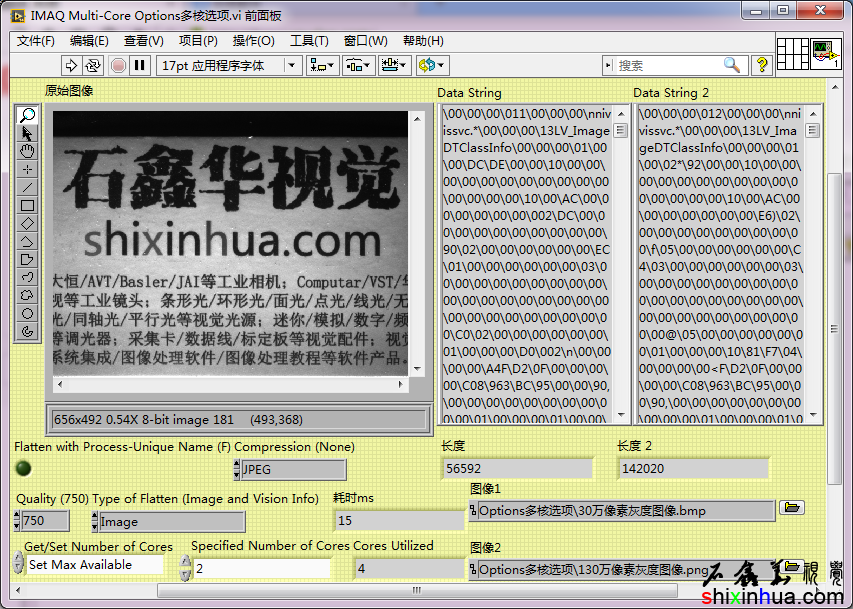
Task: Select the Zoom magnifier tool
Action: click(27, 116)
